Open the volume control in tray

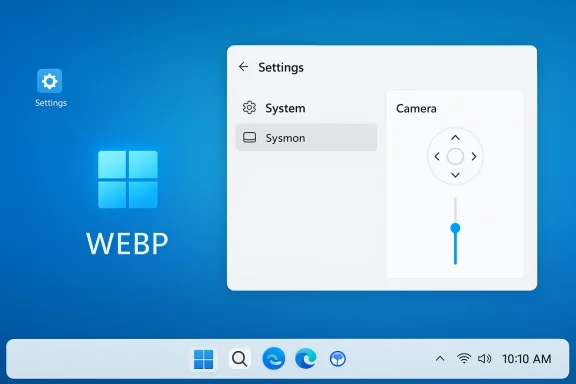485,359
